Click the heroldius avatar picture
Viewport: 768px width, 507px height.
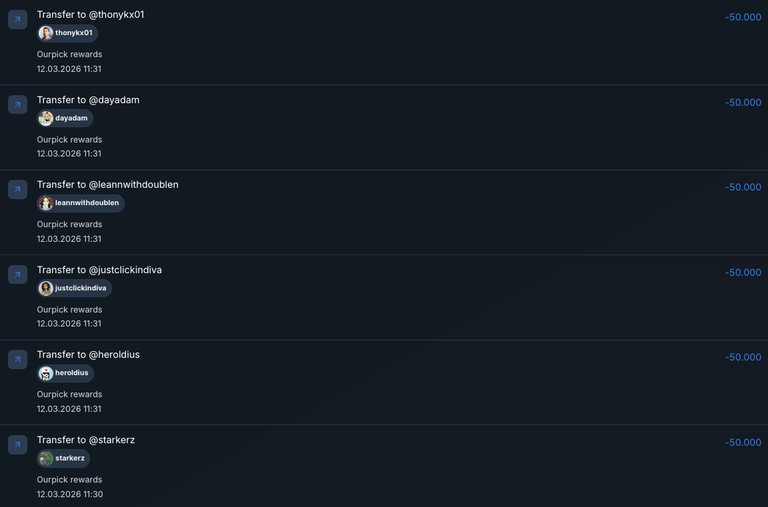coord(46,373)
